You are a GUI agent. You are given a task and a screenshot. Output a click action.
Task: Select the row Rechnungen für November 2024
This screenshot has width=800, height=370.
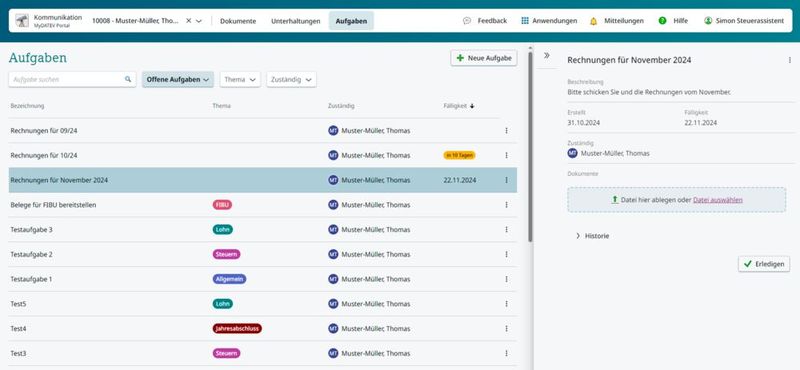pyautogui.click(x=263, y=180)
